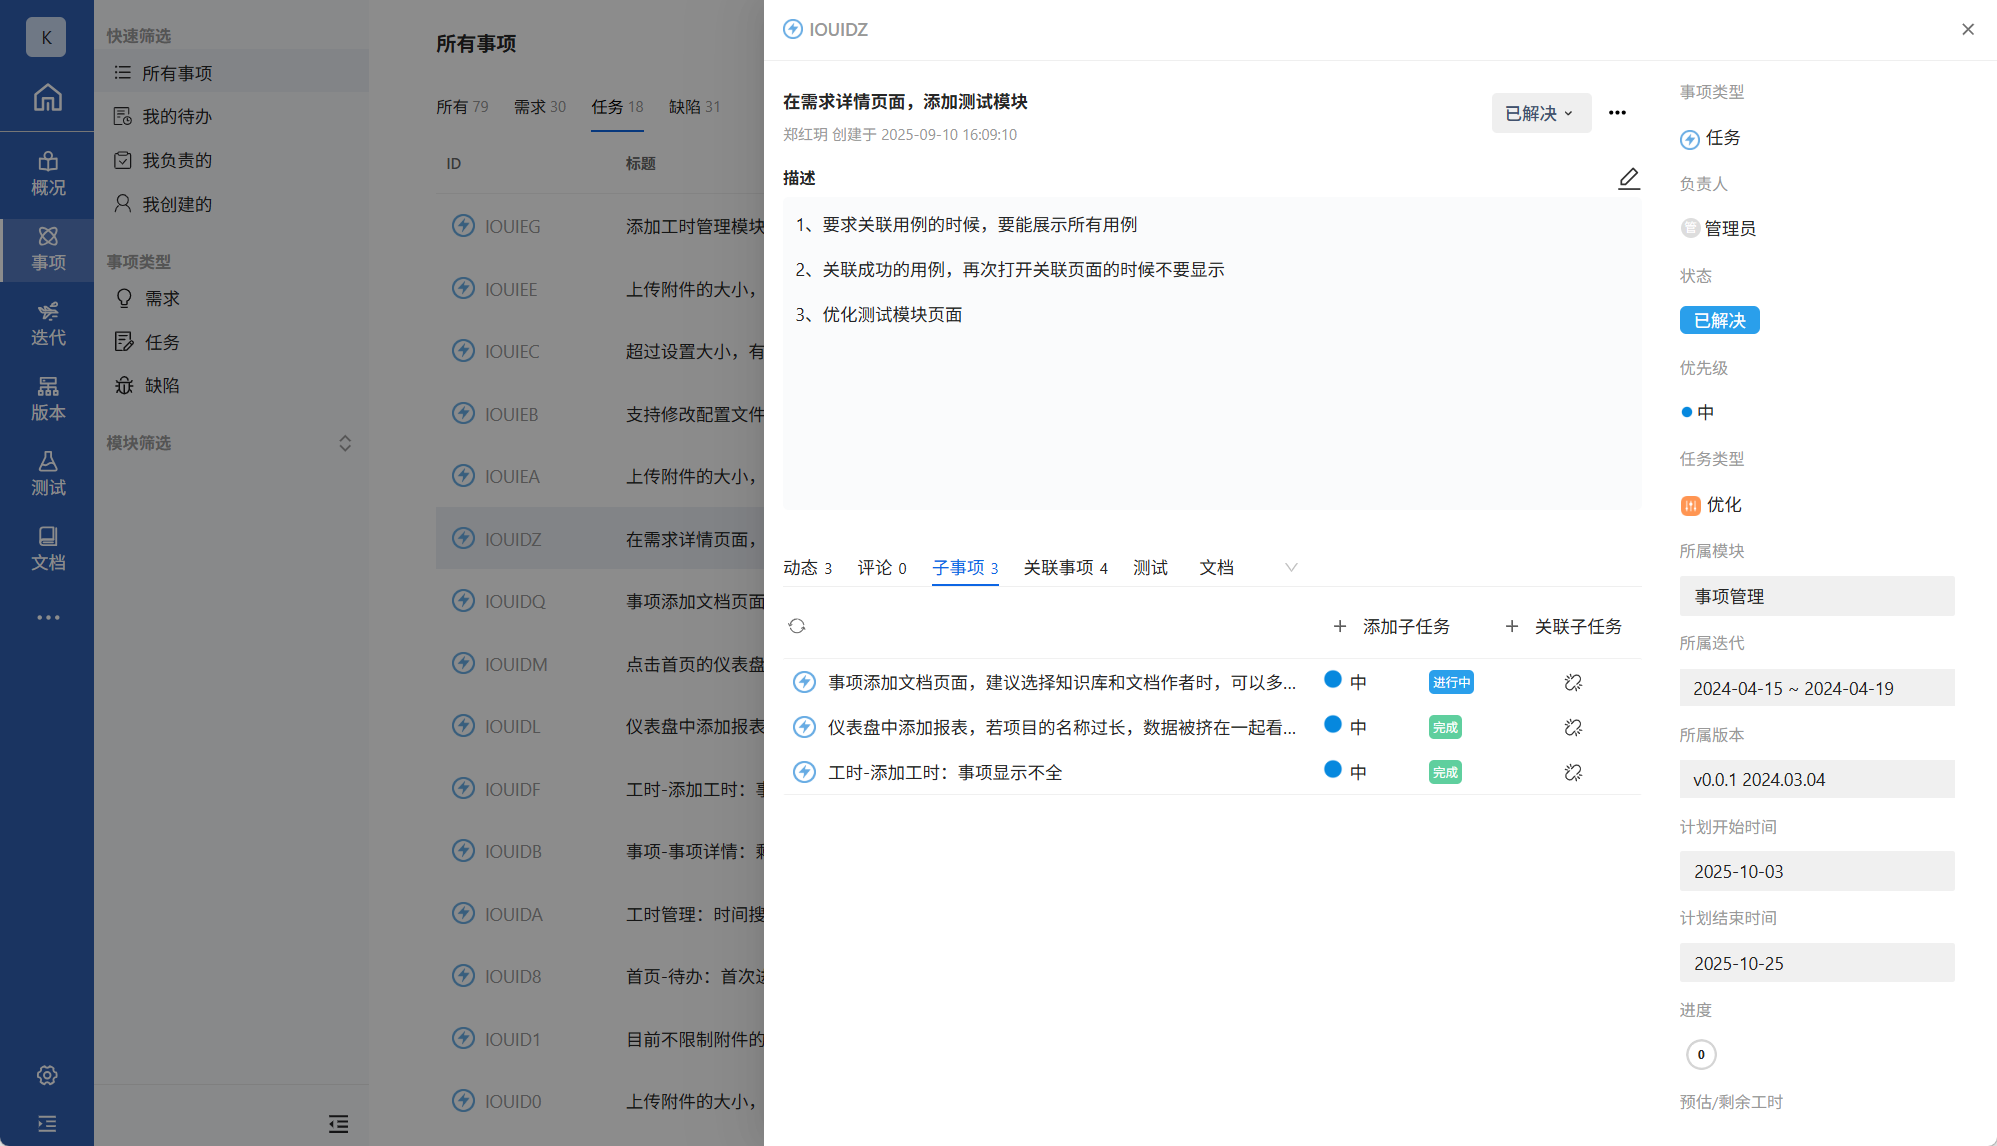Expand the 模块筛选 section
The image size is (1997, 1146).
pyautogui.click(x=345, y=443)
